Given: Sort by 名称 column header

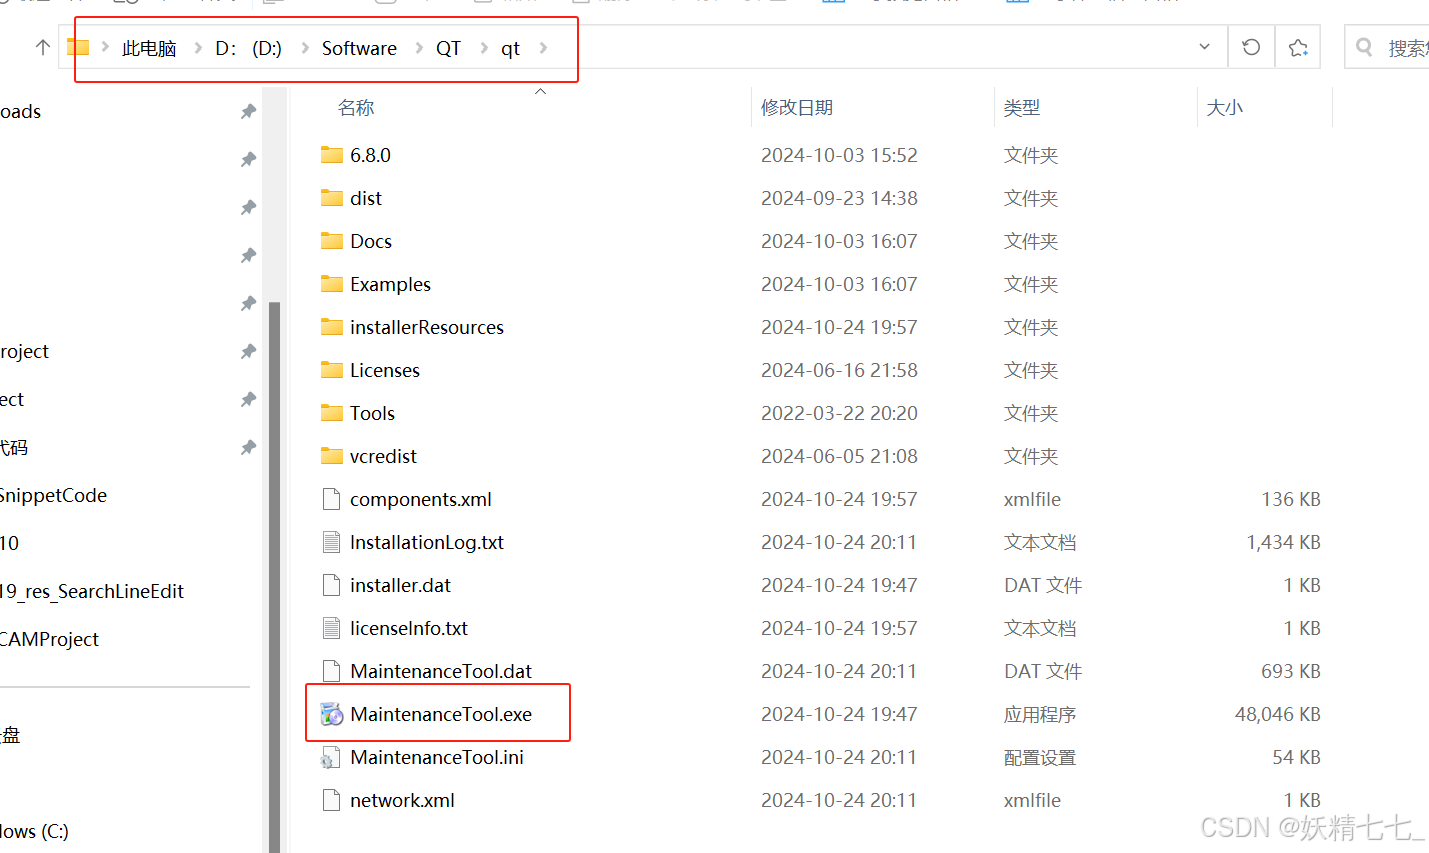Looking at the screenshot, I should (356, 108).
